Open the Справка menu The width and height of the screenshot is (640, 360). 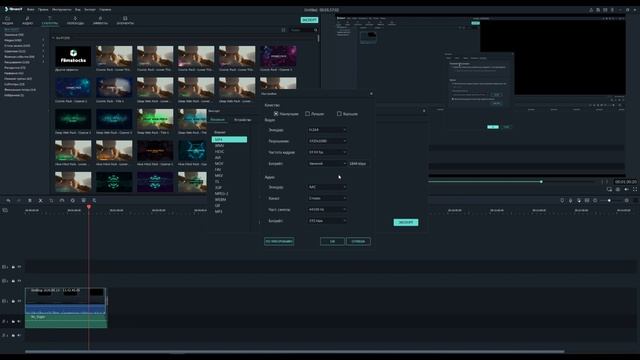point(105,9)
